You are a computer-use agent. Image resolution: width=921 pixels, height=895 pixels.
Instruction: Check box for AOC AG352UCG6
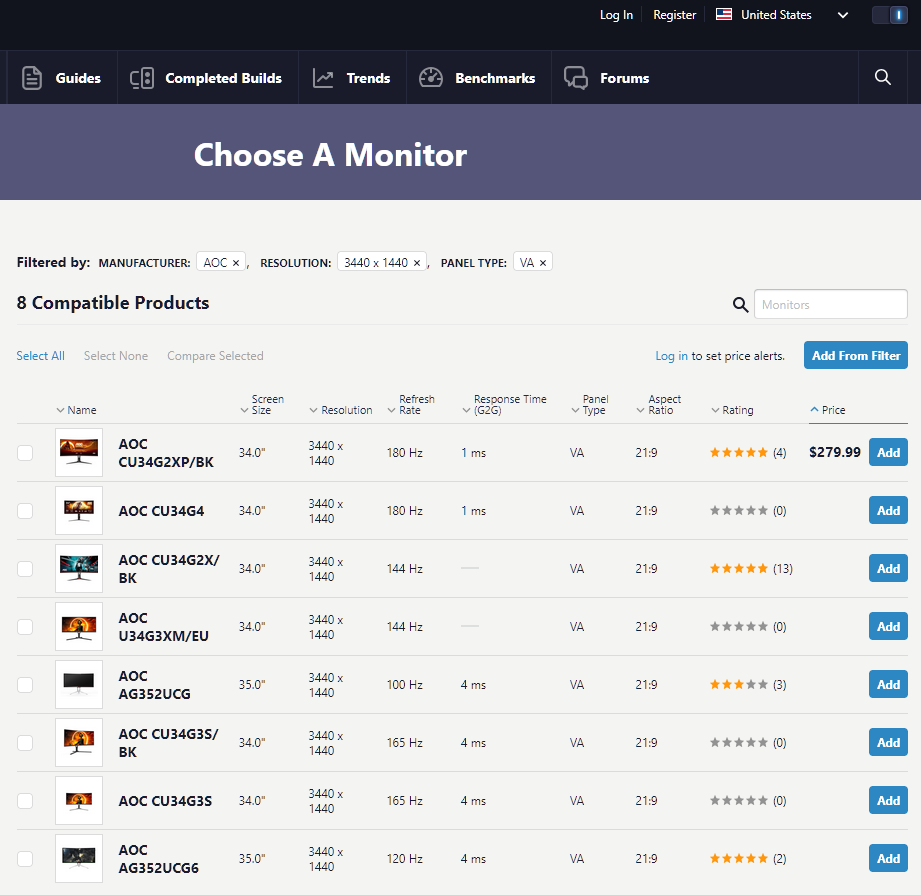25,859
